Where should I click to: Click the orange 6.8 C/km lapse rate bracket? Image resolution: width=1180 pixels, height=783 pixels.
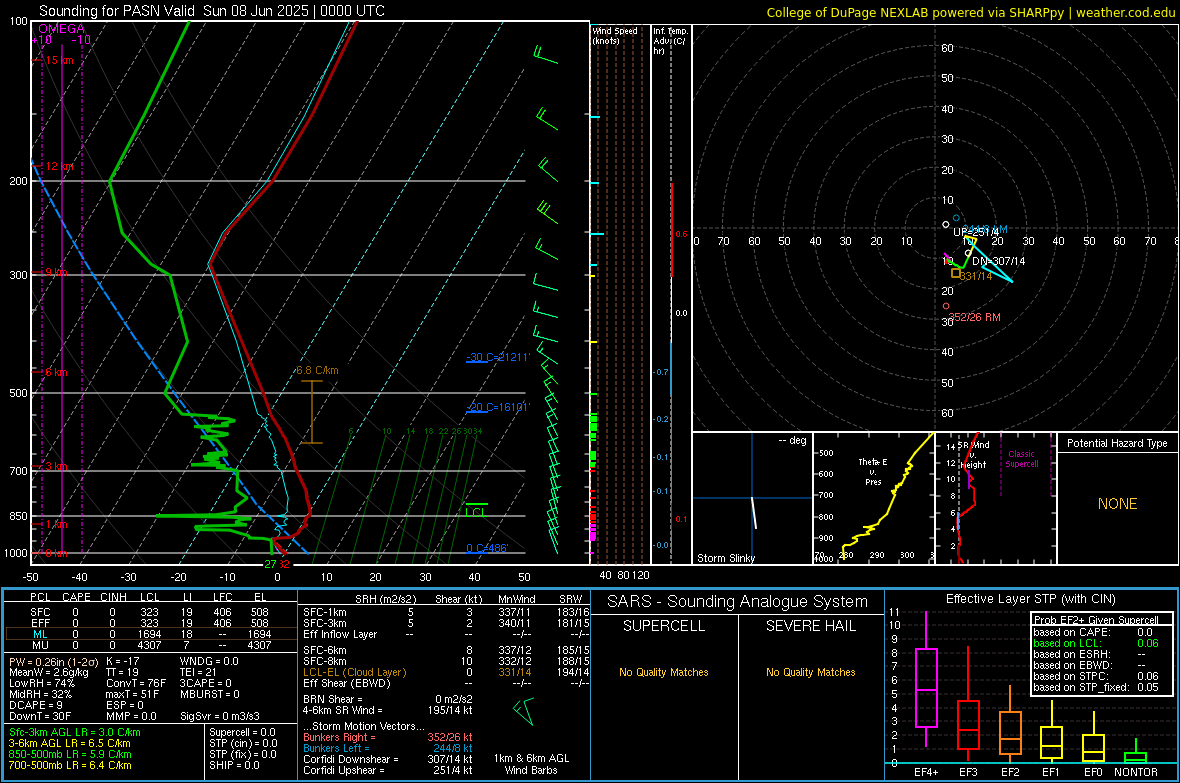(x=312, y=411)
